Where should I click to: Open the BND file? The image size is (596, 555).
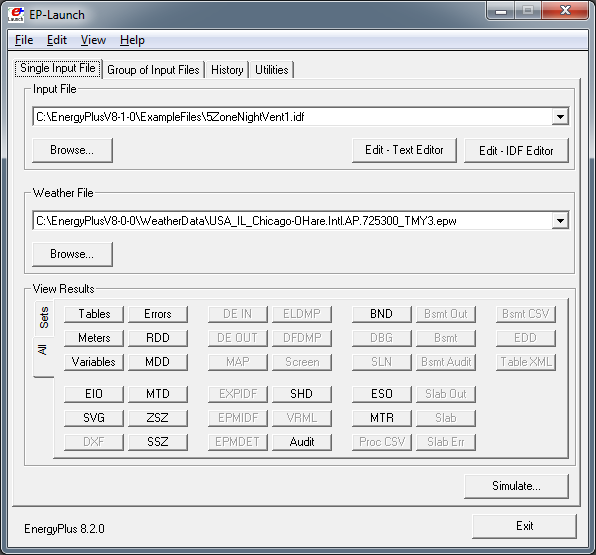382,314
